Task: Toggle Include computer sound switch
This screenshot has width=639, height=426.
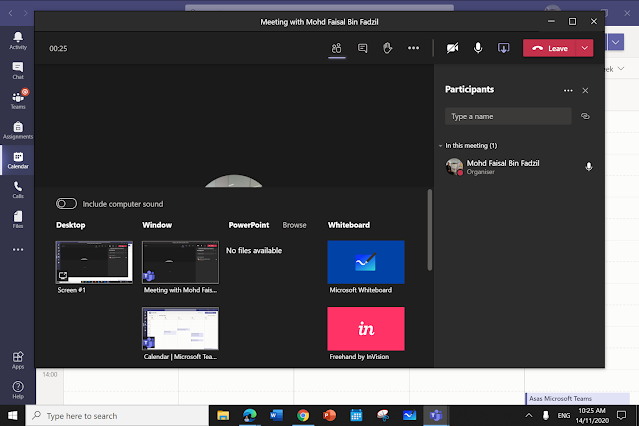Action: pyautogui.click(x=66, y=203)
